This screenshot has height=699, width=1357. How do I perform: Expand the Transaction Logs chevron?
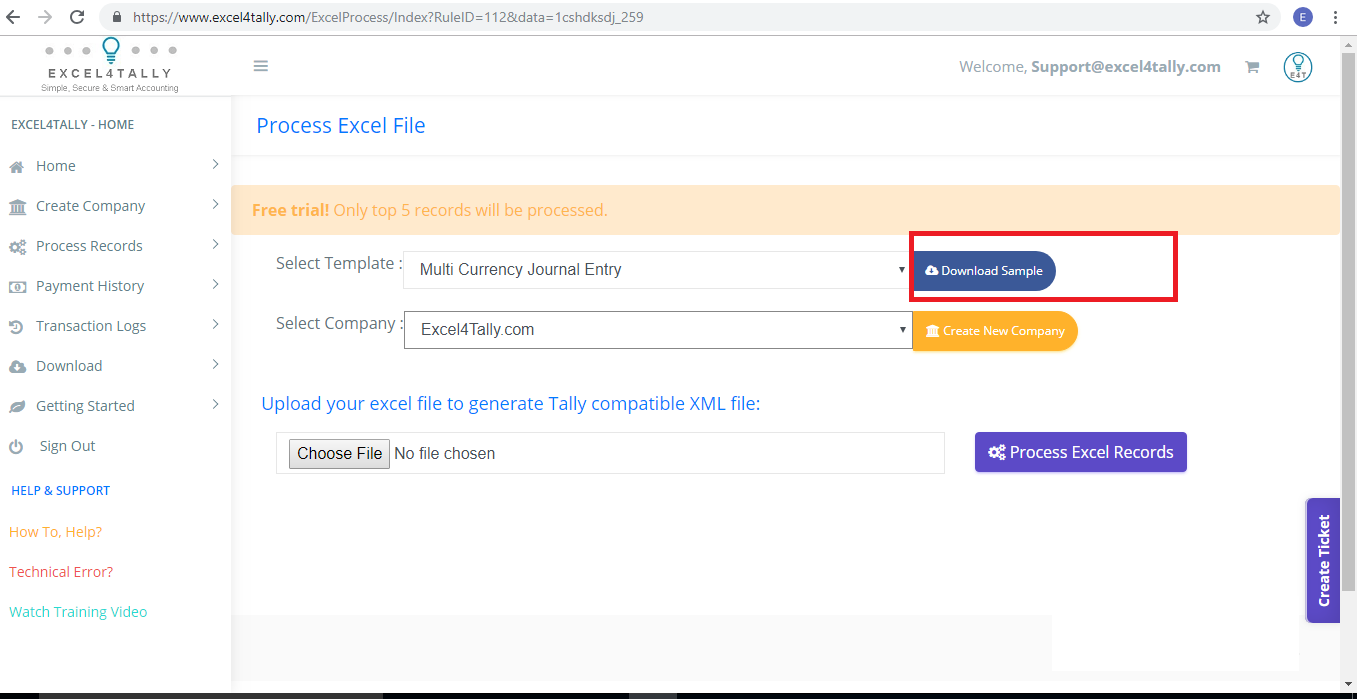tap(215, 325)
